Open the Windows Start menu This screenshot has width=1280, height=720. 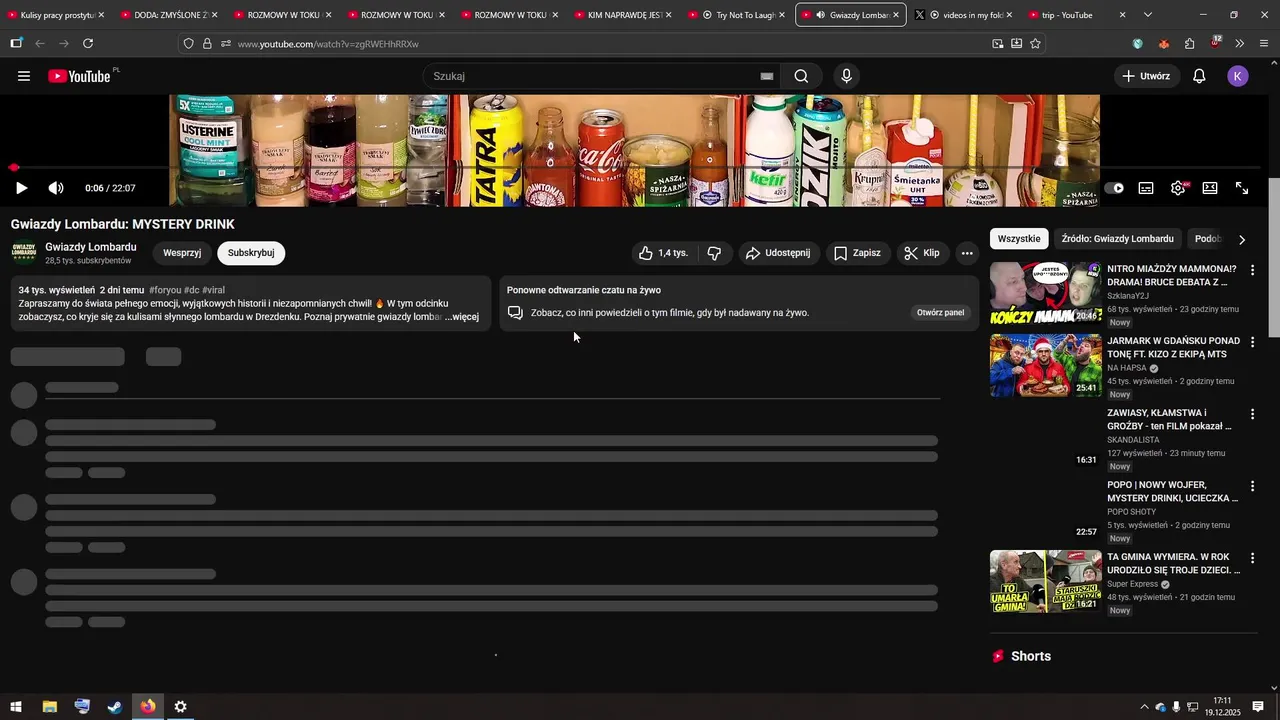click(x=16, y=707)
